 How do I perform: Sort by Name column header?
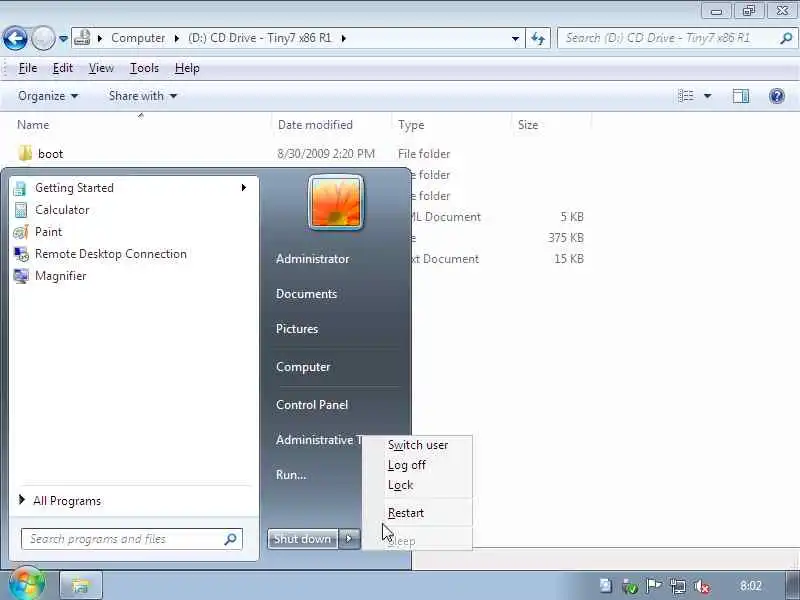coord(33,125)
